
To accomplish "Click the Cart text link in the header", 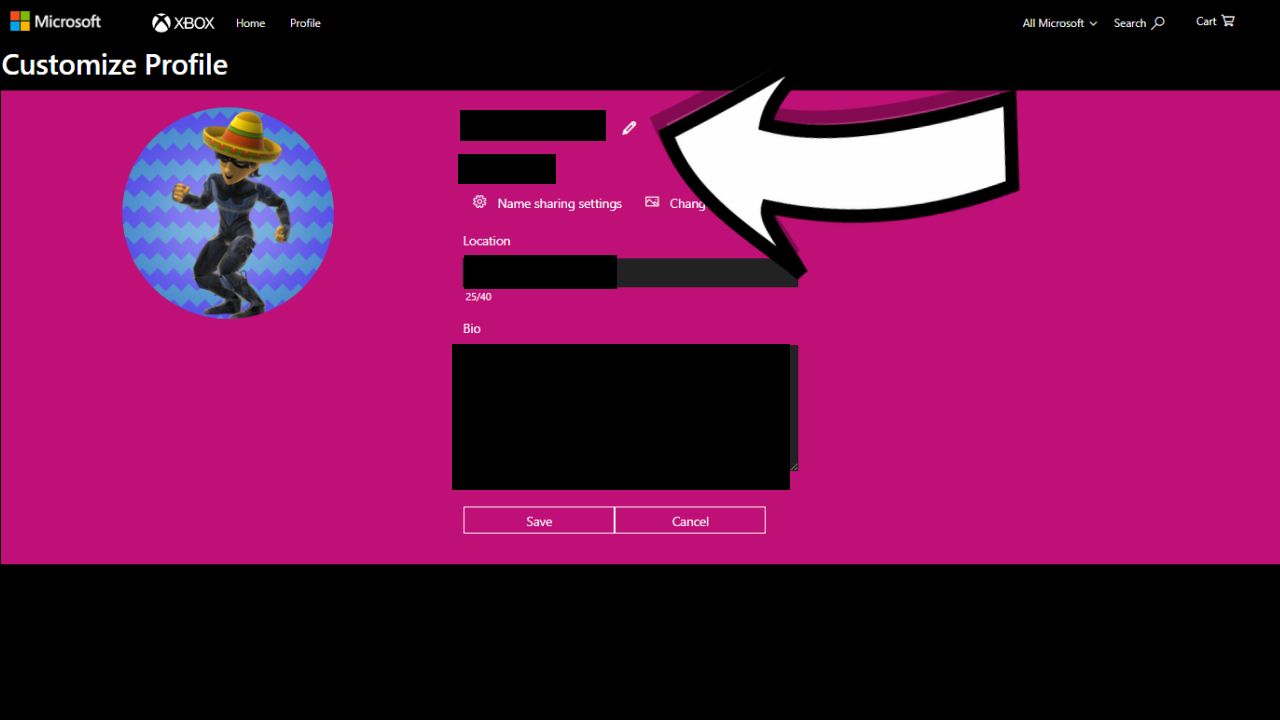I will [1206, 21].
